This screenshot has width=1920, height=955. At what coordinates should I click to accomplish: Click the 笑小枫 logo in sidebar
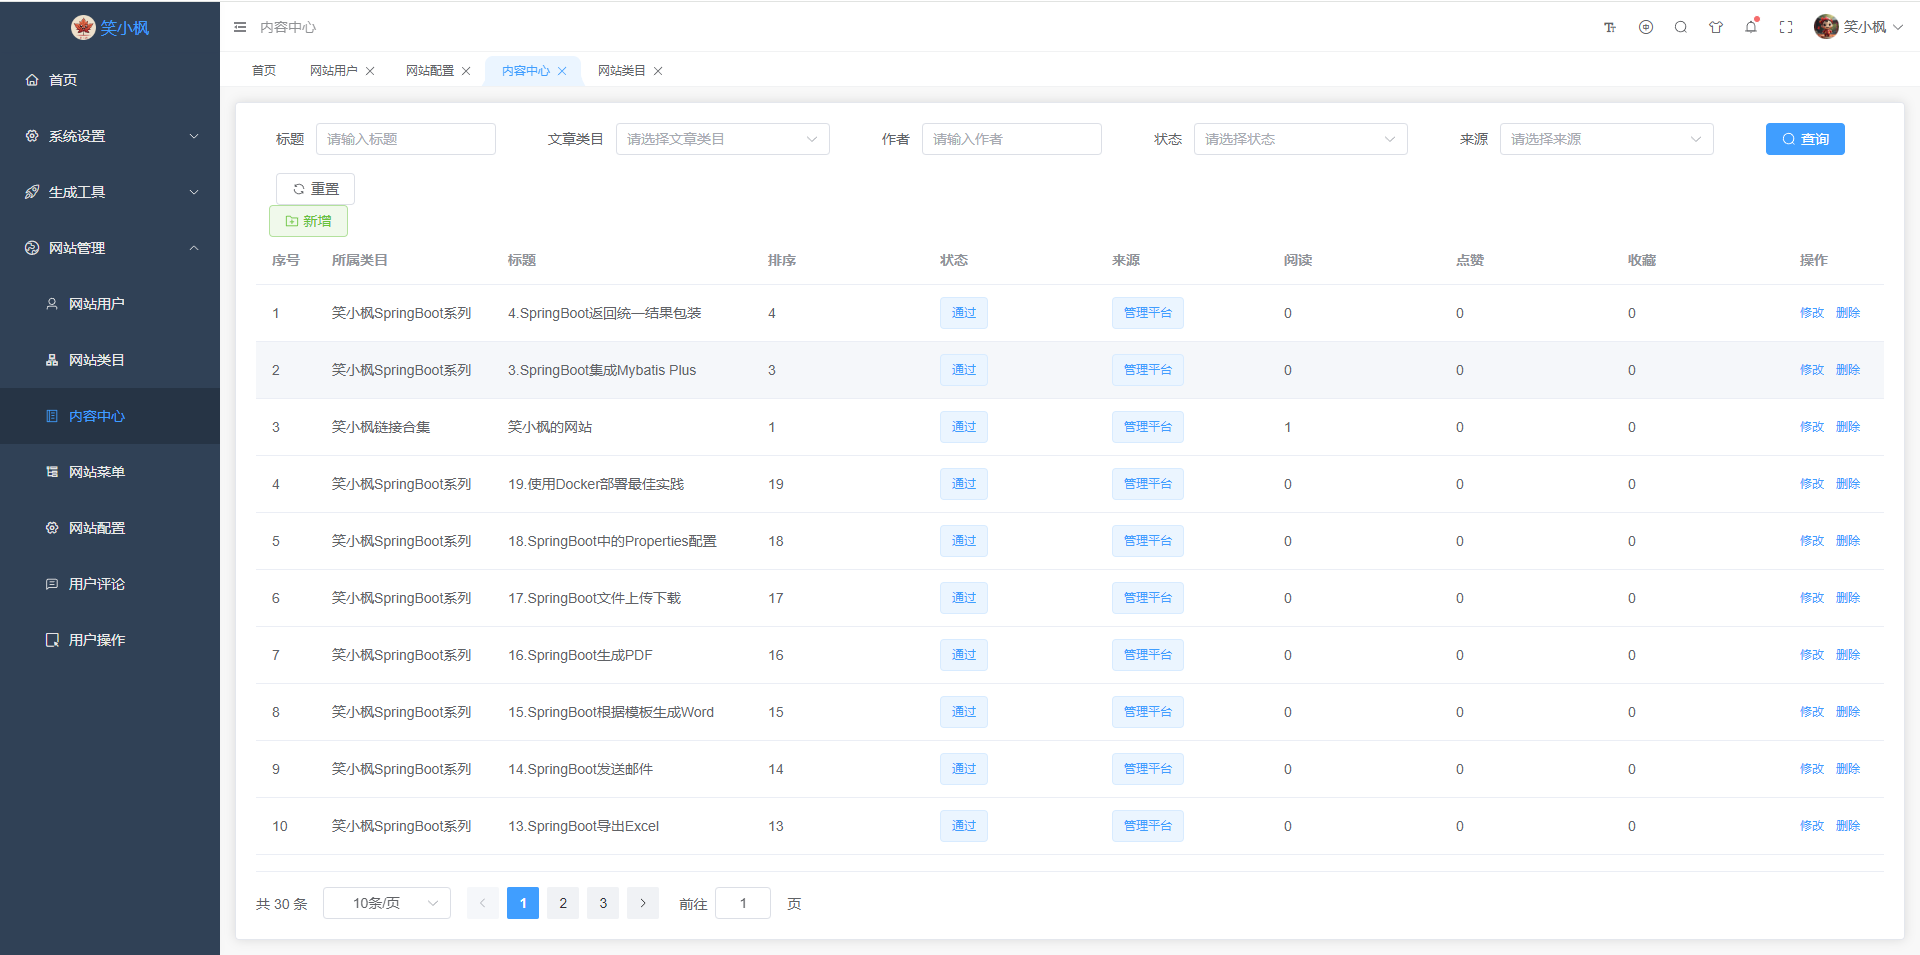(110, 27)
